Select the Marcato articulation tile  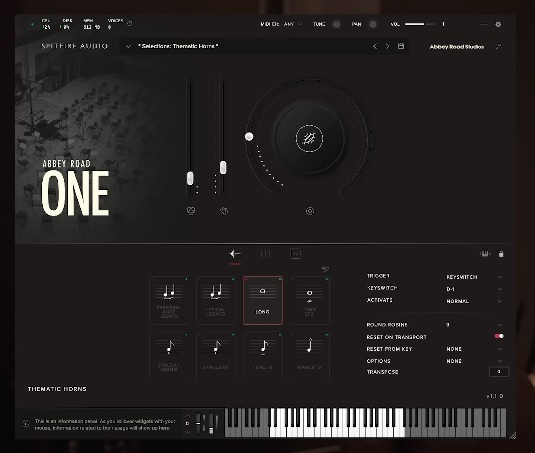309,355
